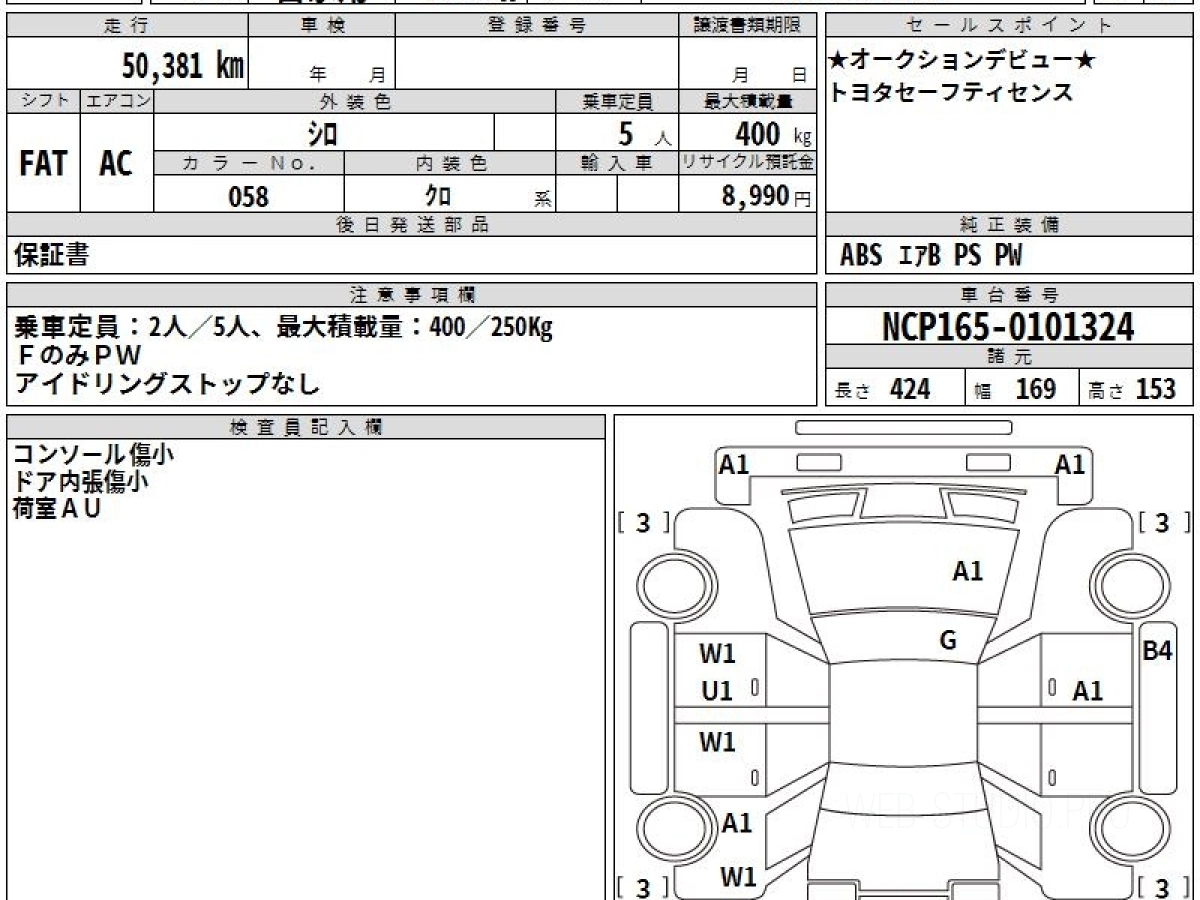Viewport: 1200px width, 900px height.
Task: Click the A1 mark on the hood
Action: click(968, 571)
